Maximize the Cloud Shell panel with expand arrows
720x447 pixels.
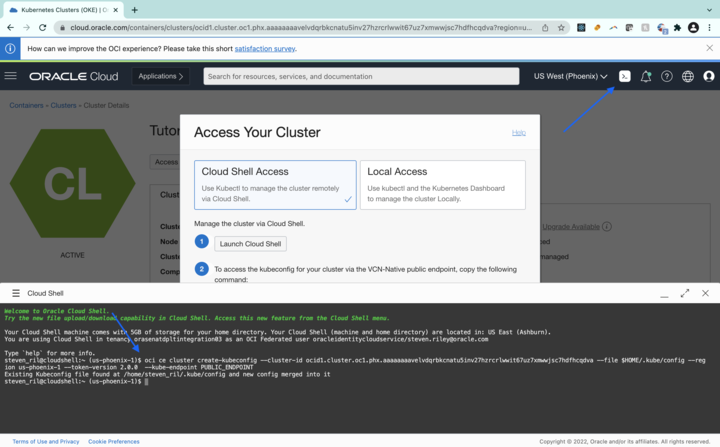click(x=685, y=293)
